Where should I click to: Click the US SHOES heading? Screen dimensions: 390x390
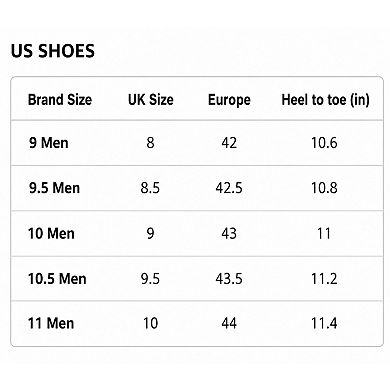coord(53,51)
